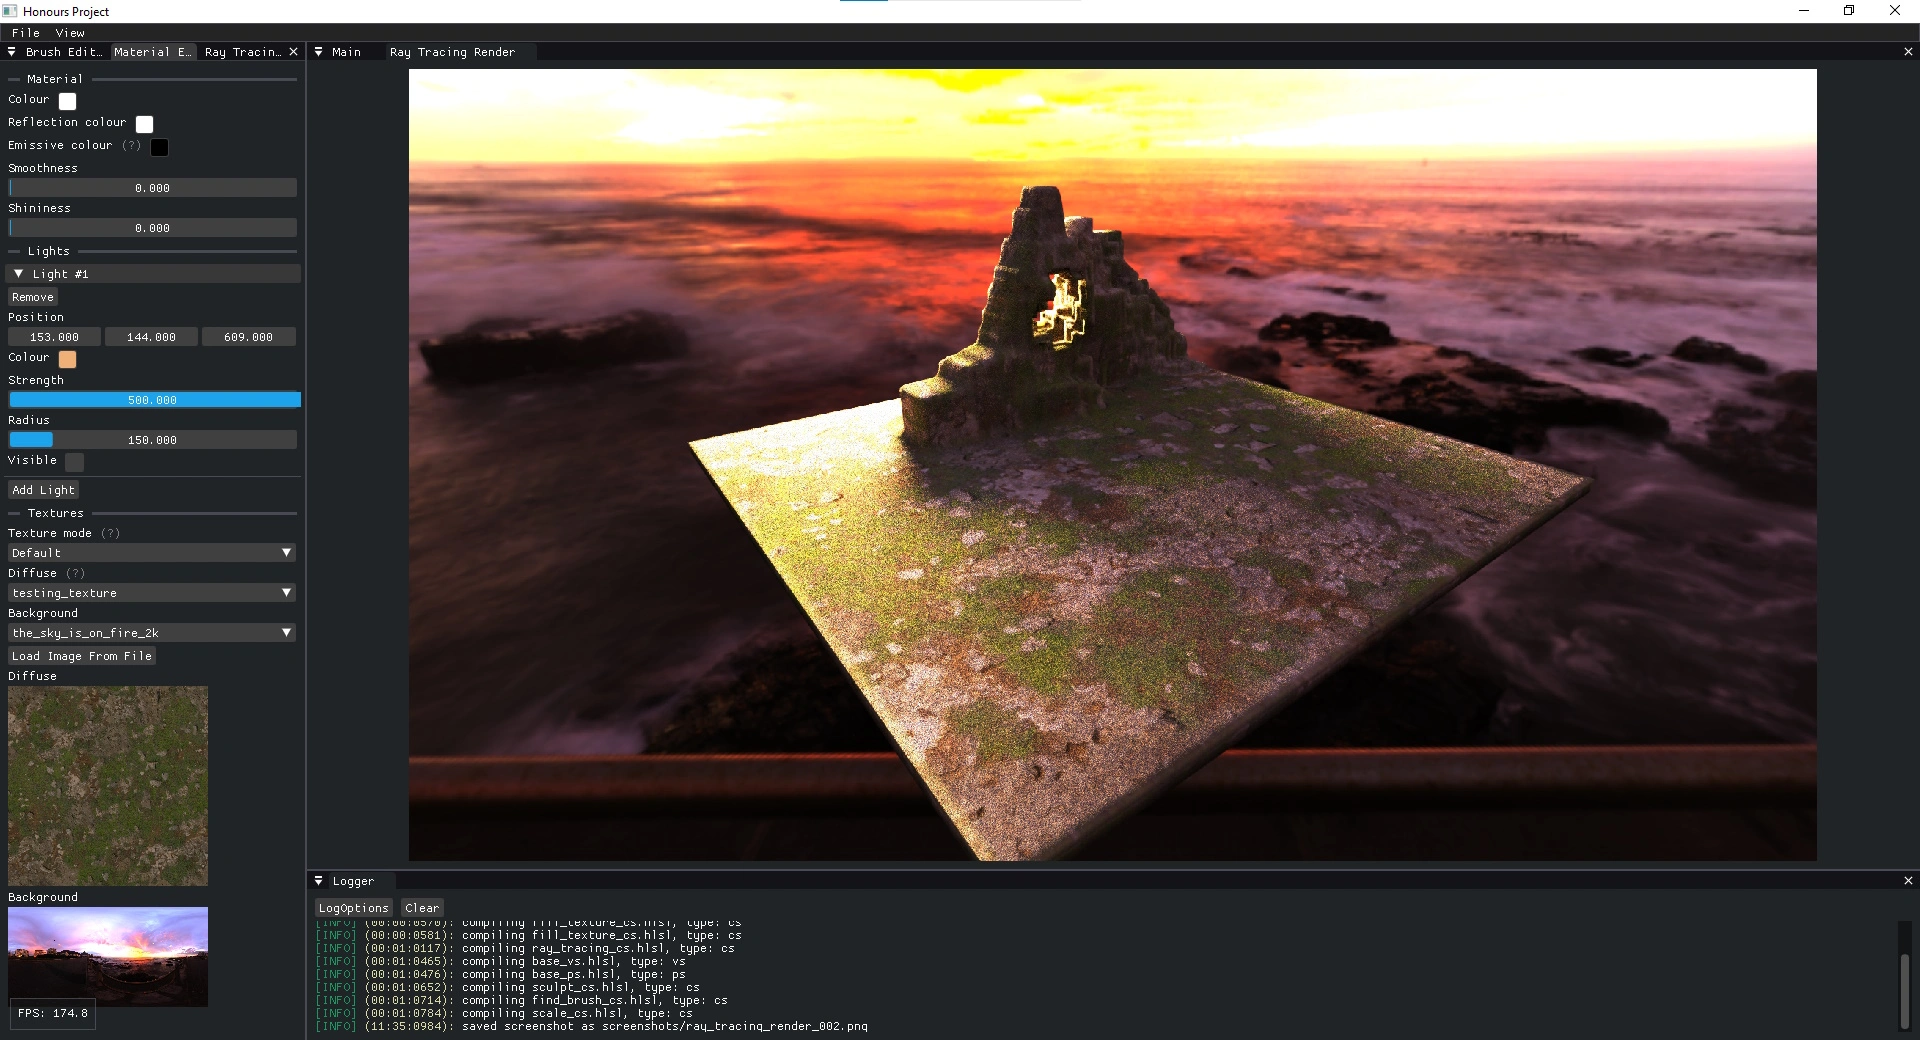Close the left side panel
The image size is (1920, 1040).
[x=293, y=52]
